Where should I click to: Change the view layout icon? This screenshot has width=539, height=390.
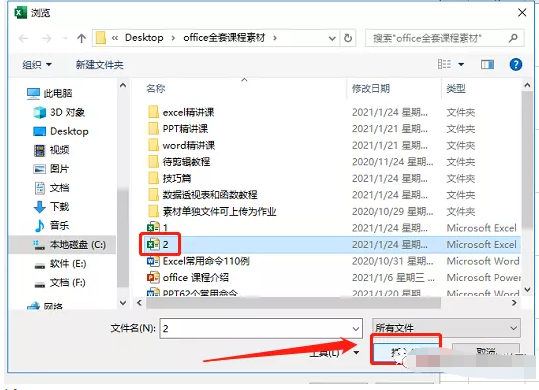(x=444, y=64)
